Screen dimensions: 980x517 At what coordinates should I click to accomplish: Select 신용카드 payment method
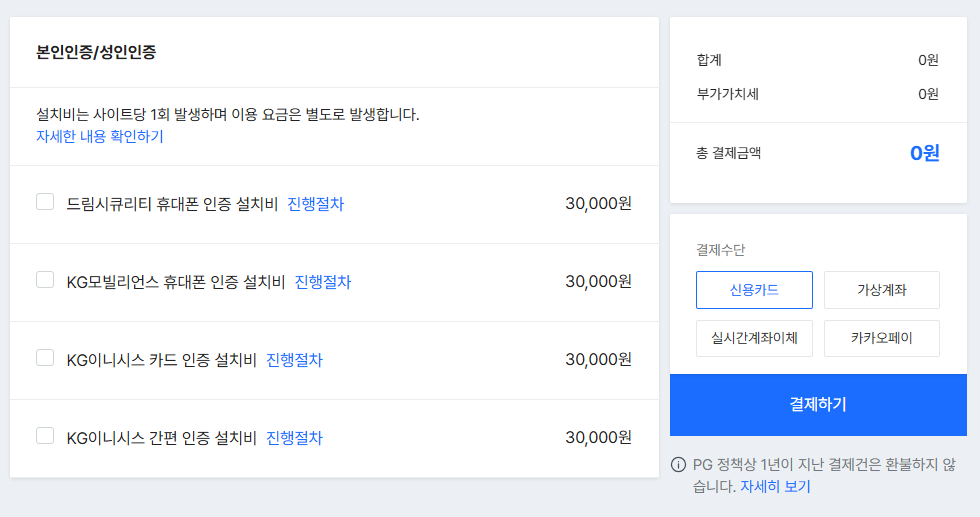tap(754, 290)
